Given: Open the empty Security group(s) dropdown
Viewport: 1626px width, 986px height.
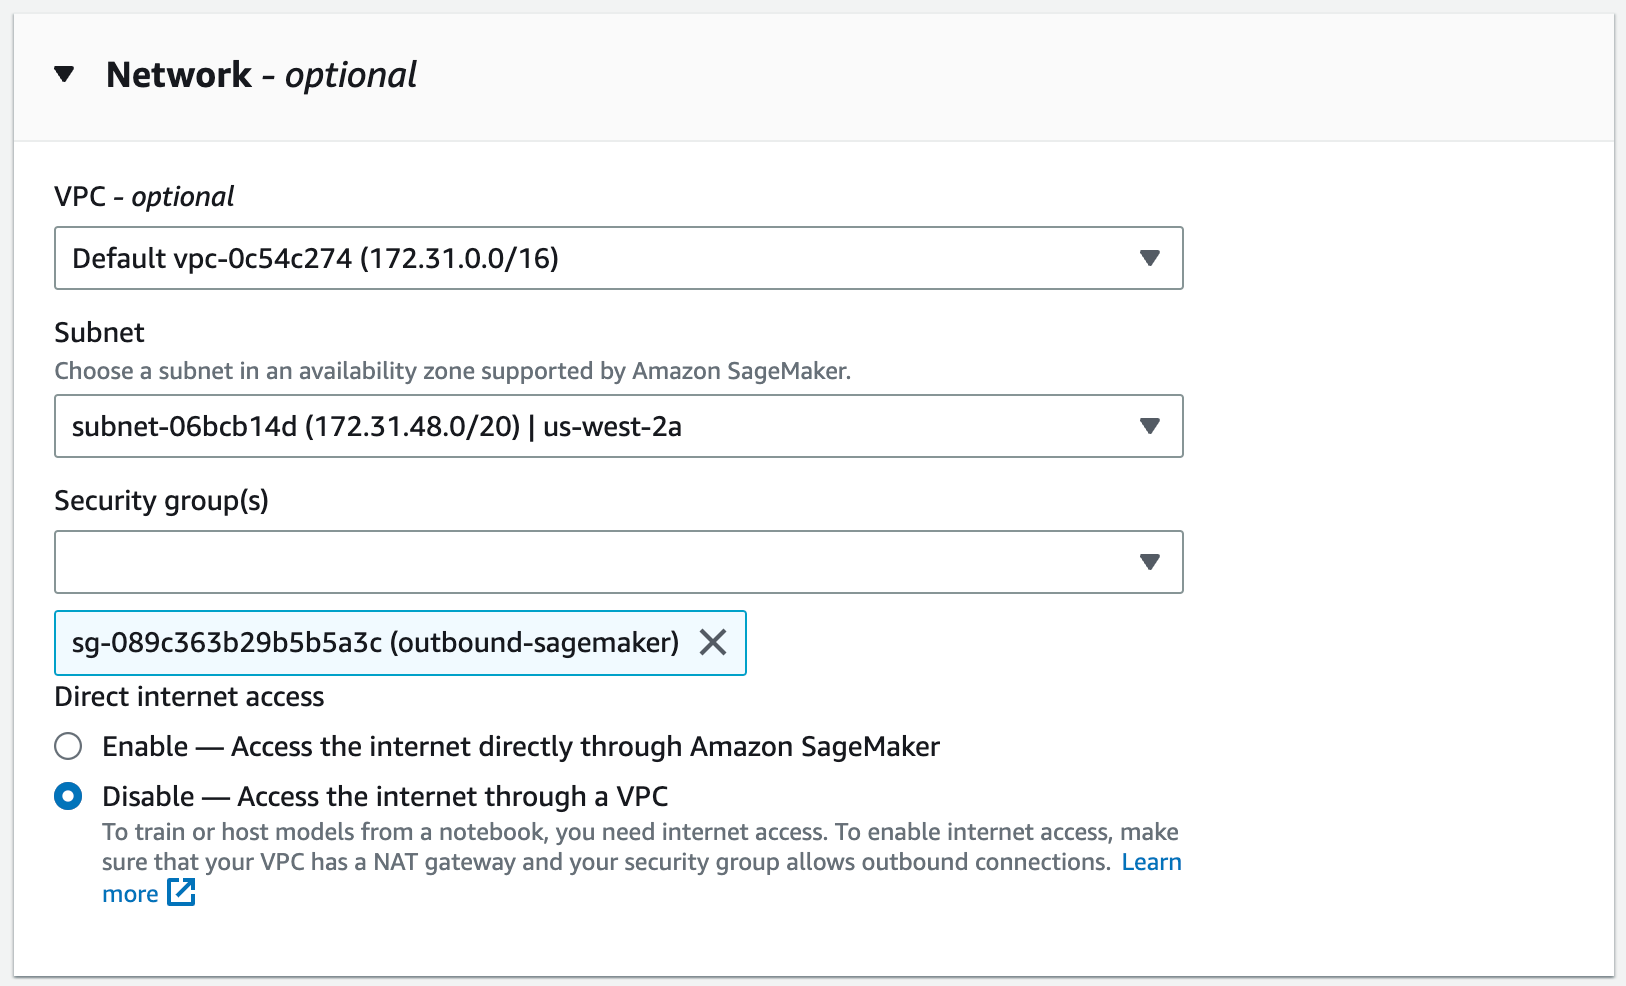Looking at the screenshot, I should click(x=618, y=562).
